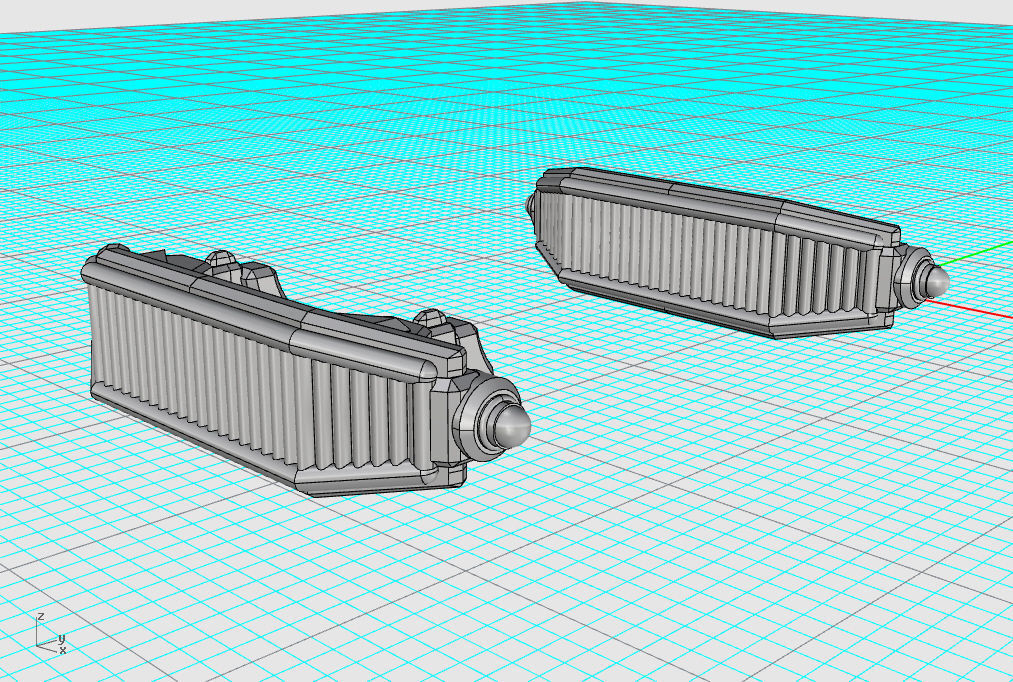The height and width of the screenshot is (682, 1013).
Task: Click the world axes icon
Action: [x=50, y=634]
